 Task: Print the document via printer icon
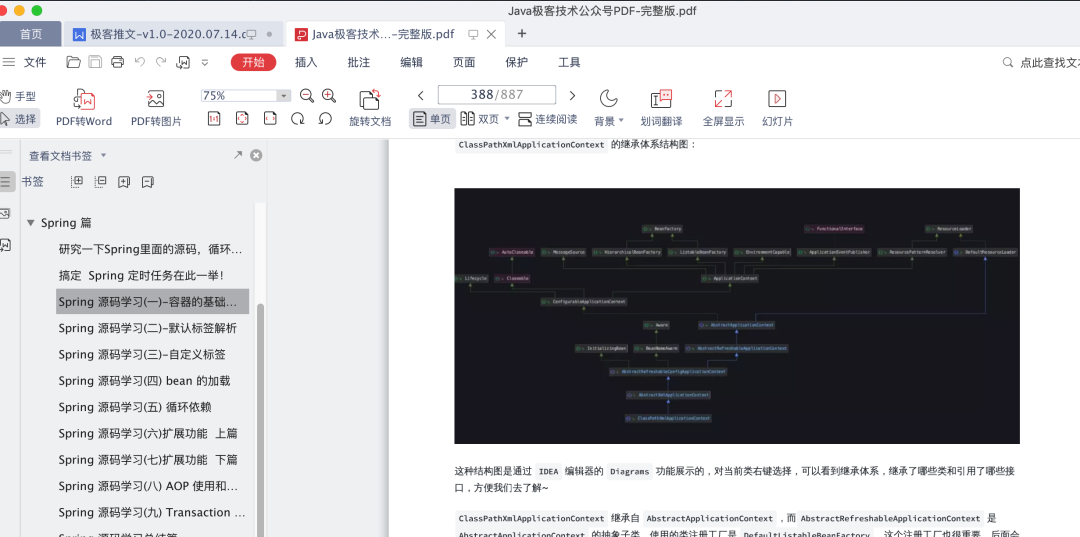pos(117,62)
